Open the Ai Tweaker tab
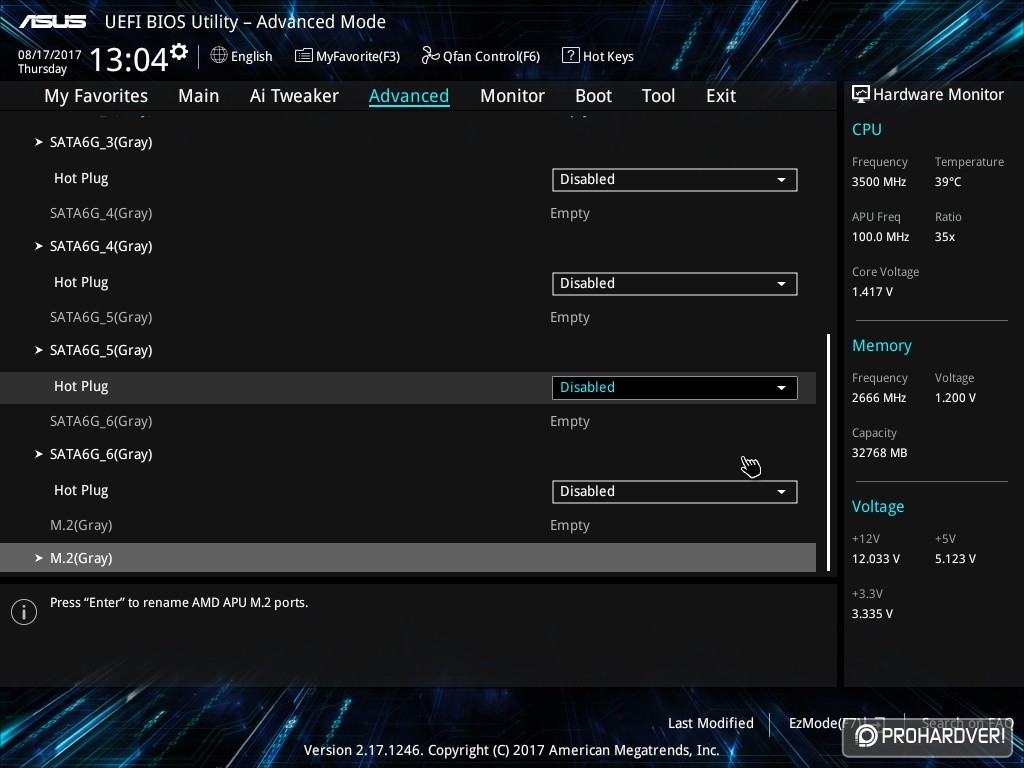 [x=294, y=96]
